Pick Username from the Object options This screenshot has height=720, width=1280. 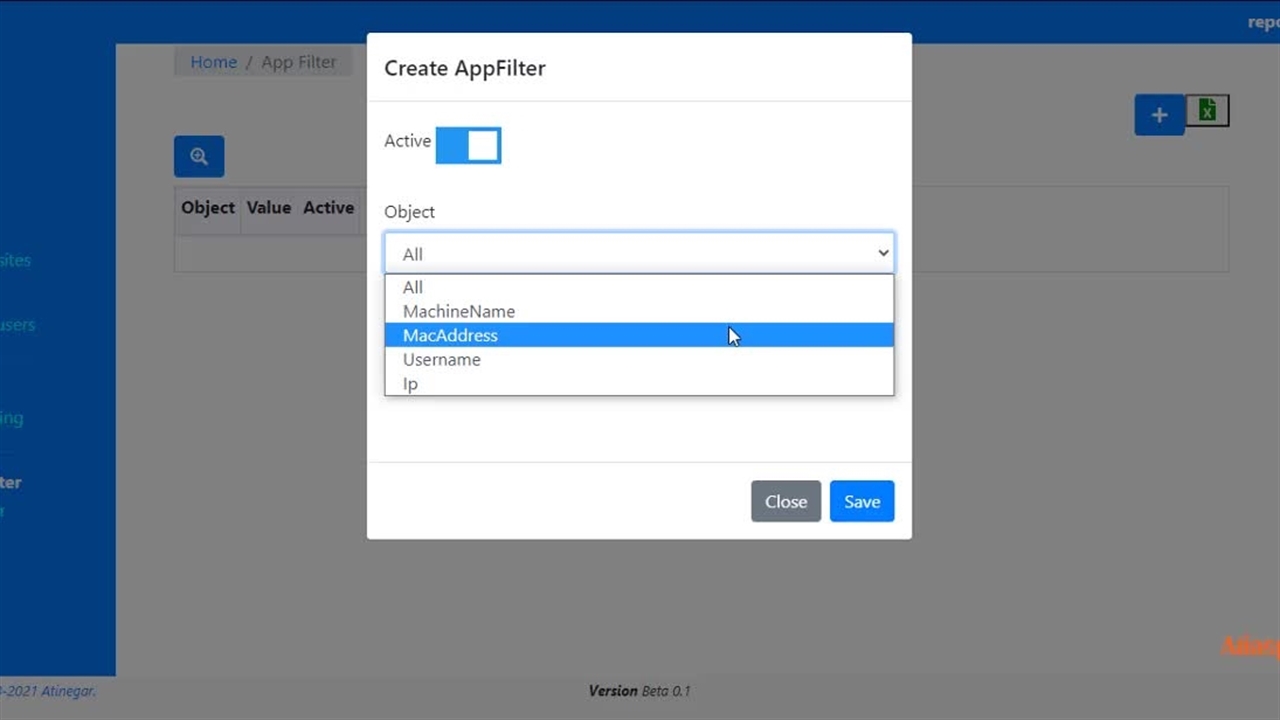[442, 359]
